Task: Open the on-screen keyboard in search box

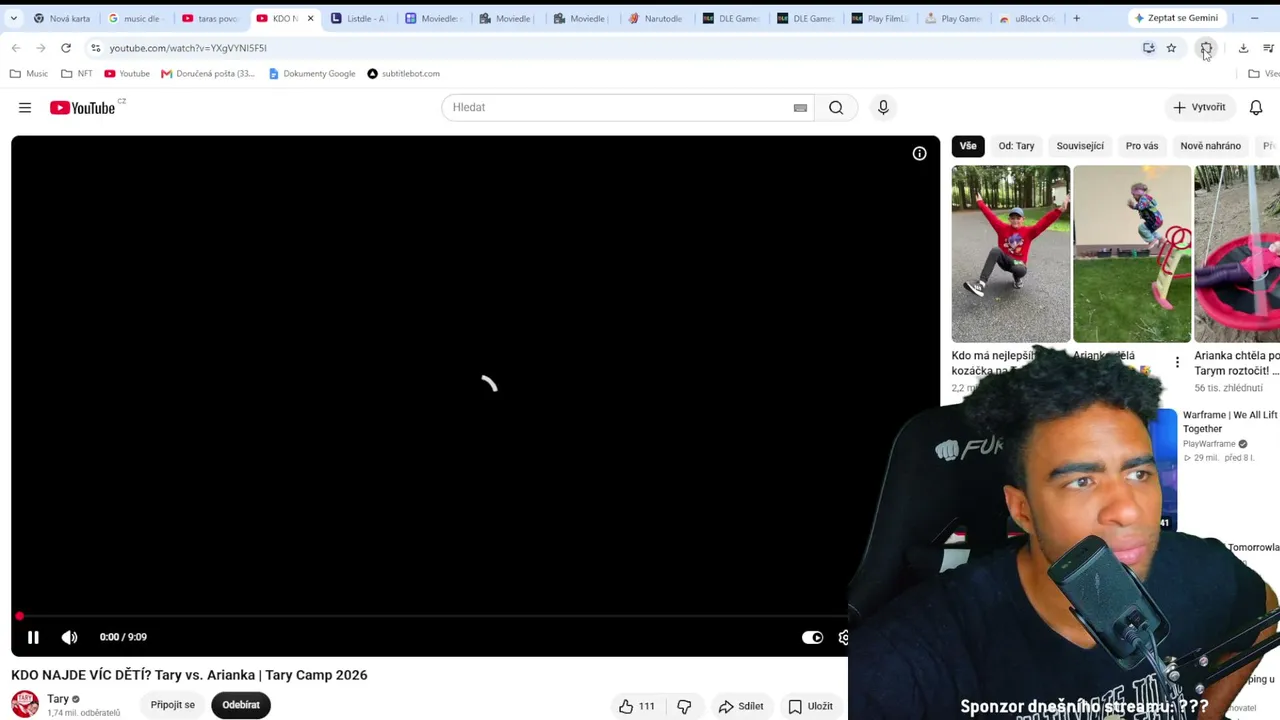Action: (800, 108)
